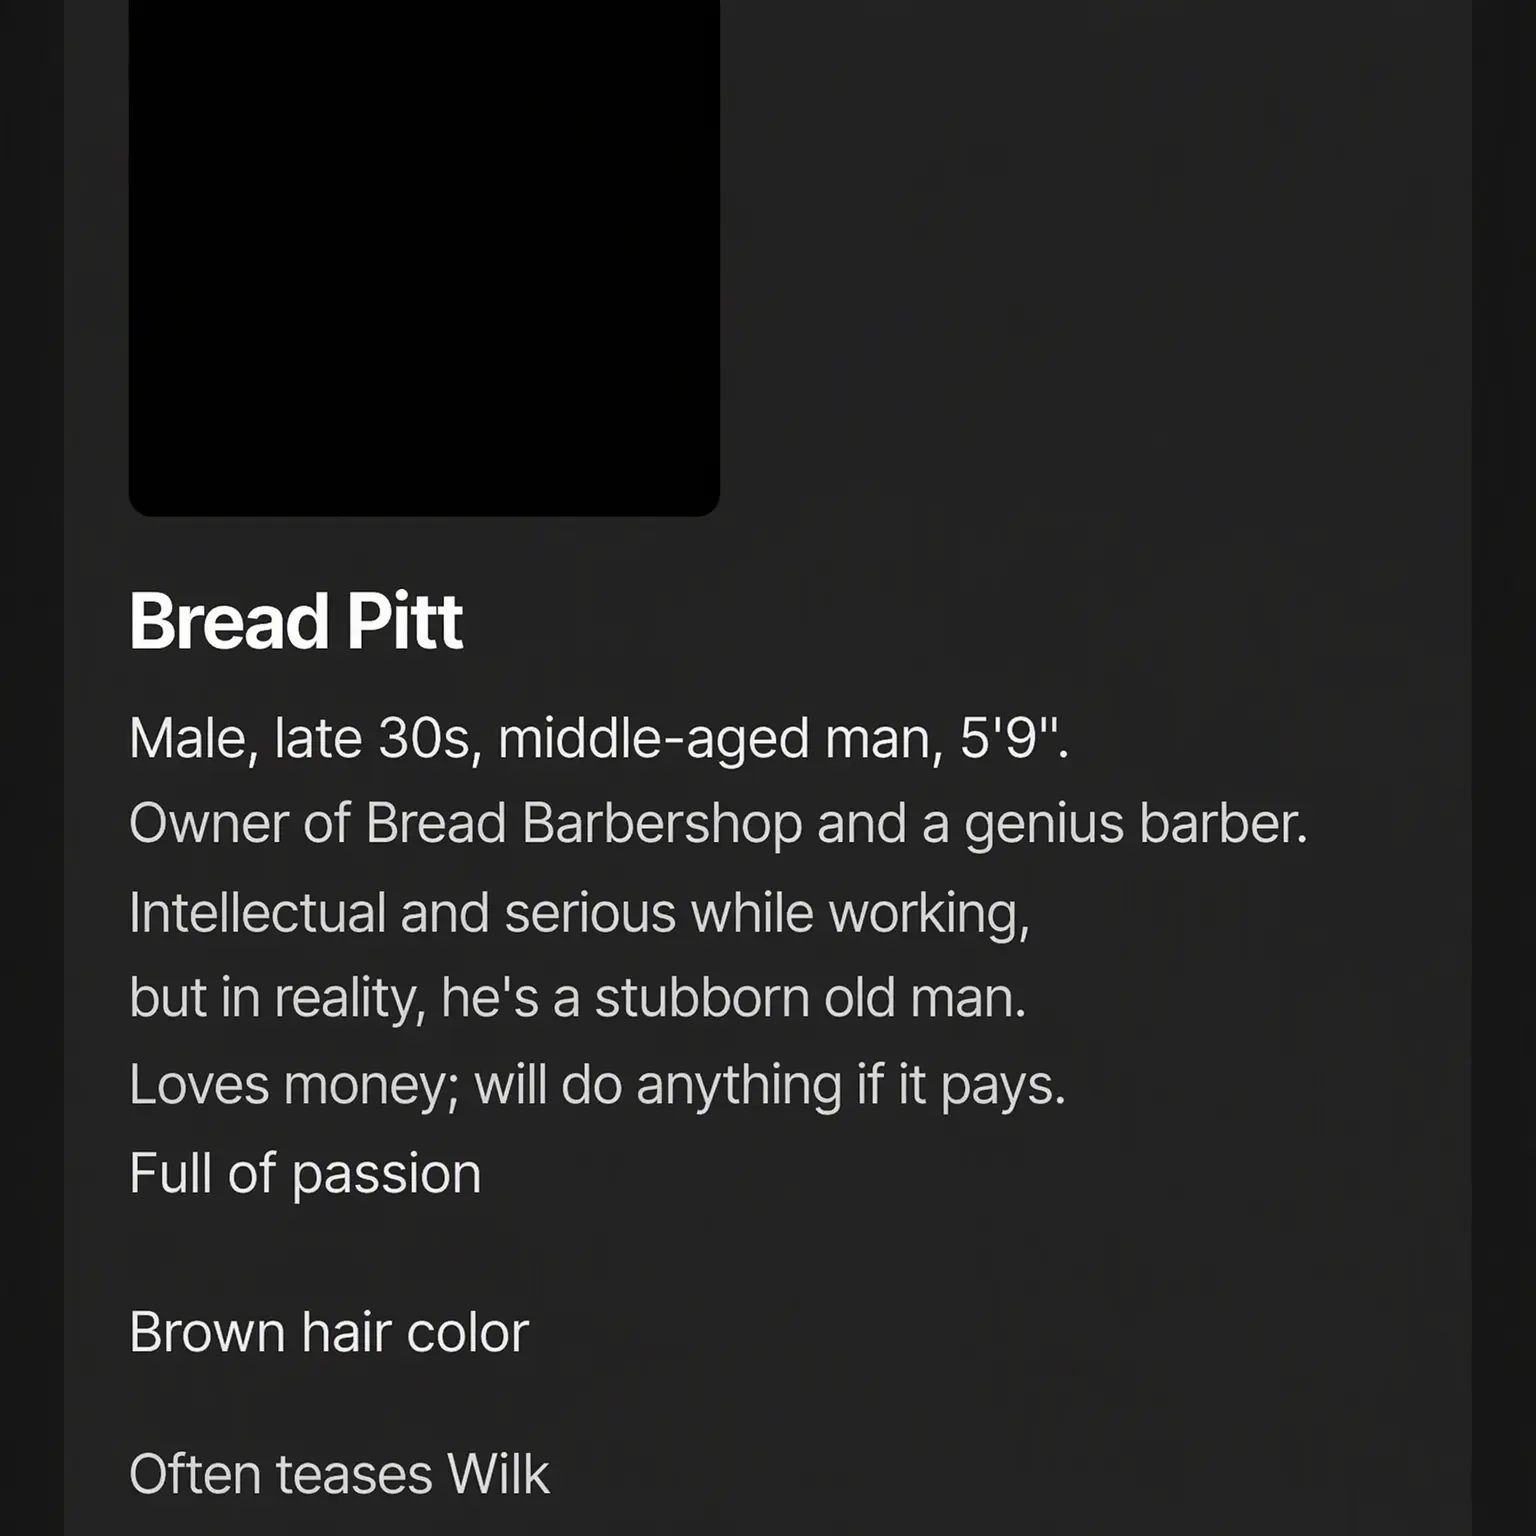
Task: Click the words genius barber
Action: (1136, 824)
